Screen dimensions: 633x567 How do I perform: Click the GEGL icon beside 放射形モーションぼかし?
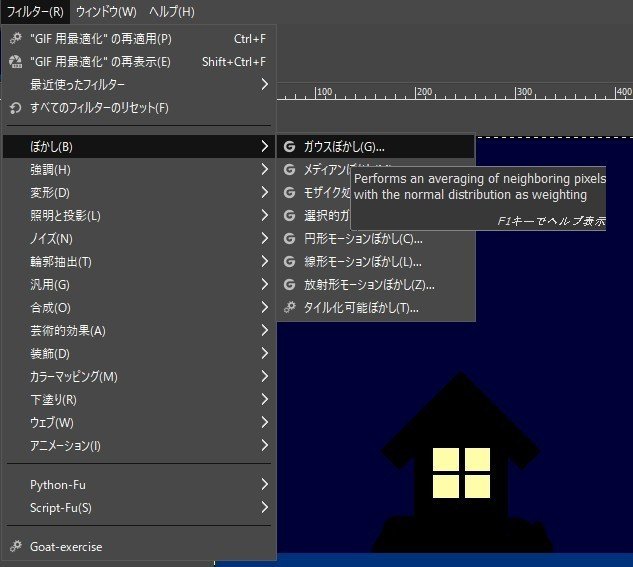coord(289,285)
